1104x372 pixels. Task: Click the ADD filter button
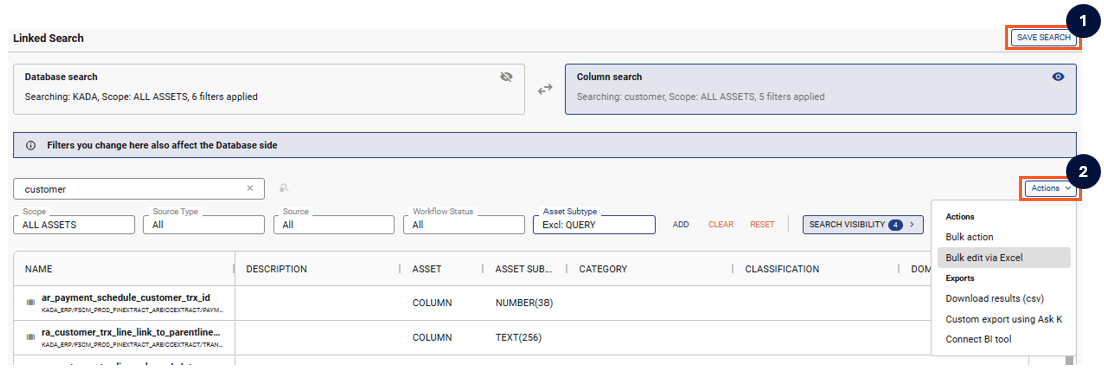tap(681, 225)
